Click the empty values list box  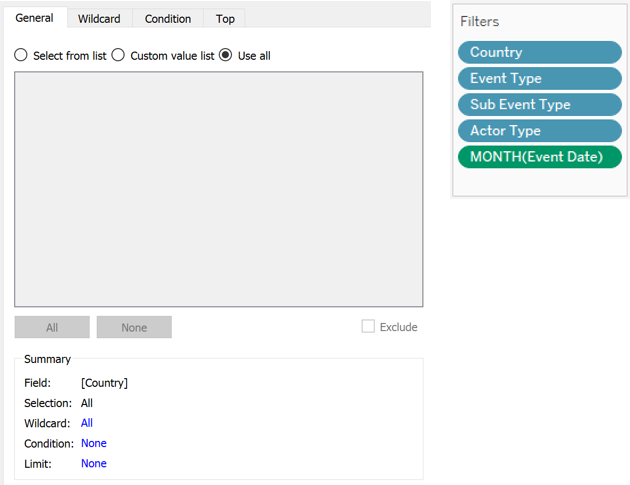[x=219, y=189]
